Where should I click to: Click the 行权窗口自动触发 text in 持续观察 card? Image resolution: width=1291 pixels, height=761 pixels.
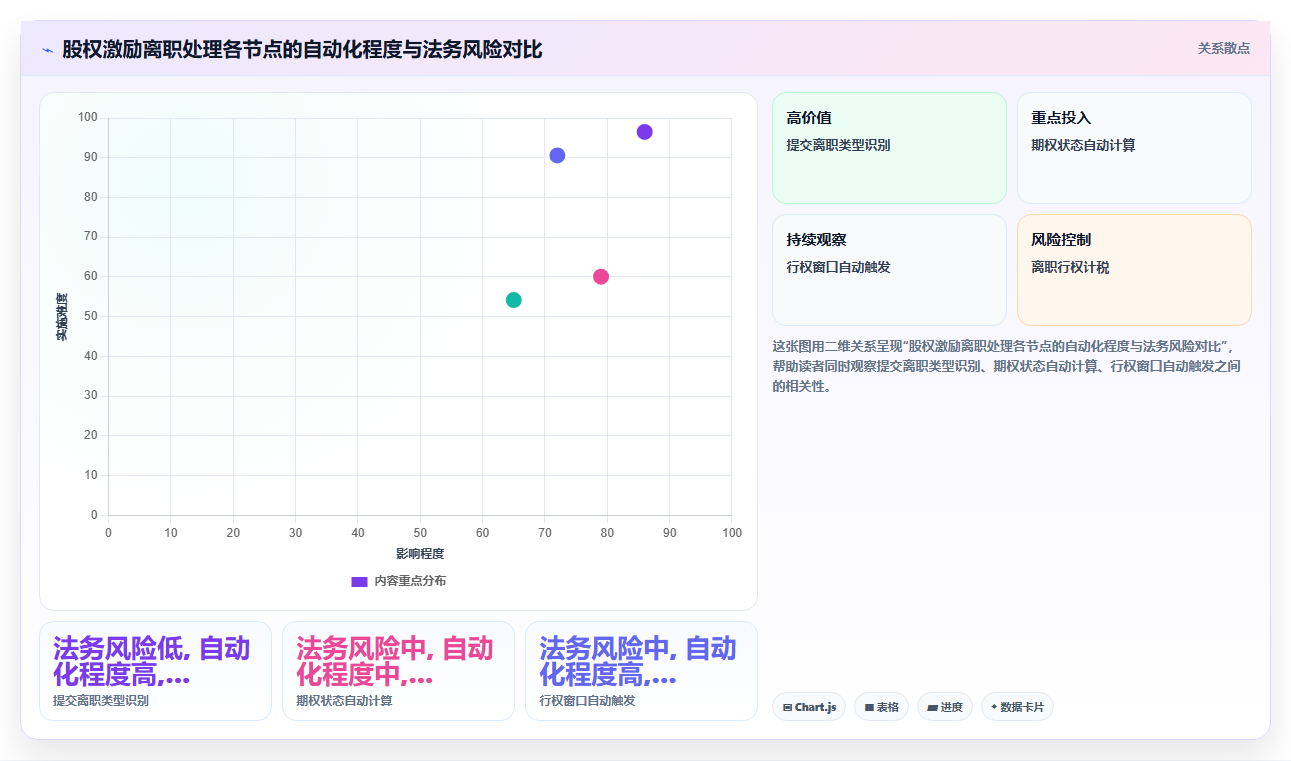pos(838,267)
